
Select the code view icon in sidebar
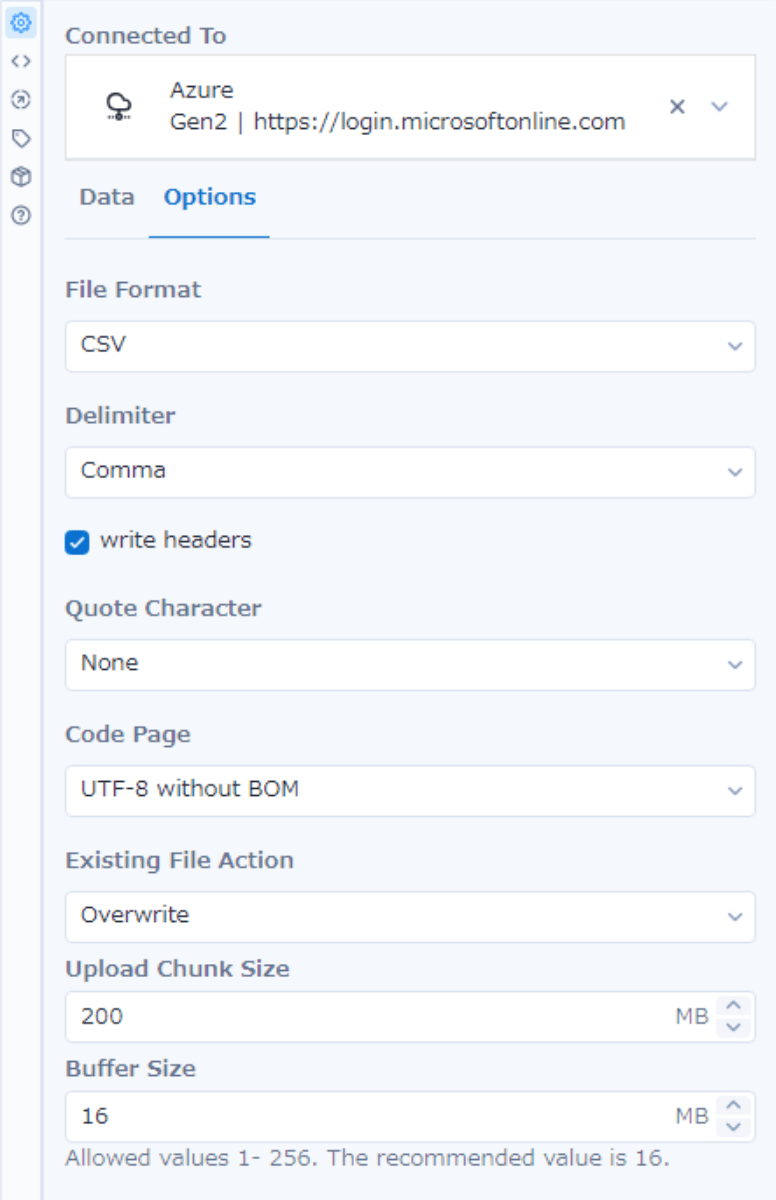[21, 62]
